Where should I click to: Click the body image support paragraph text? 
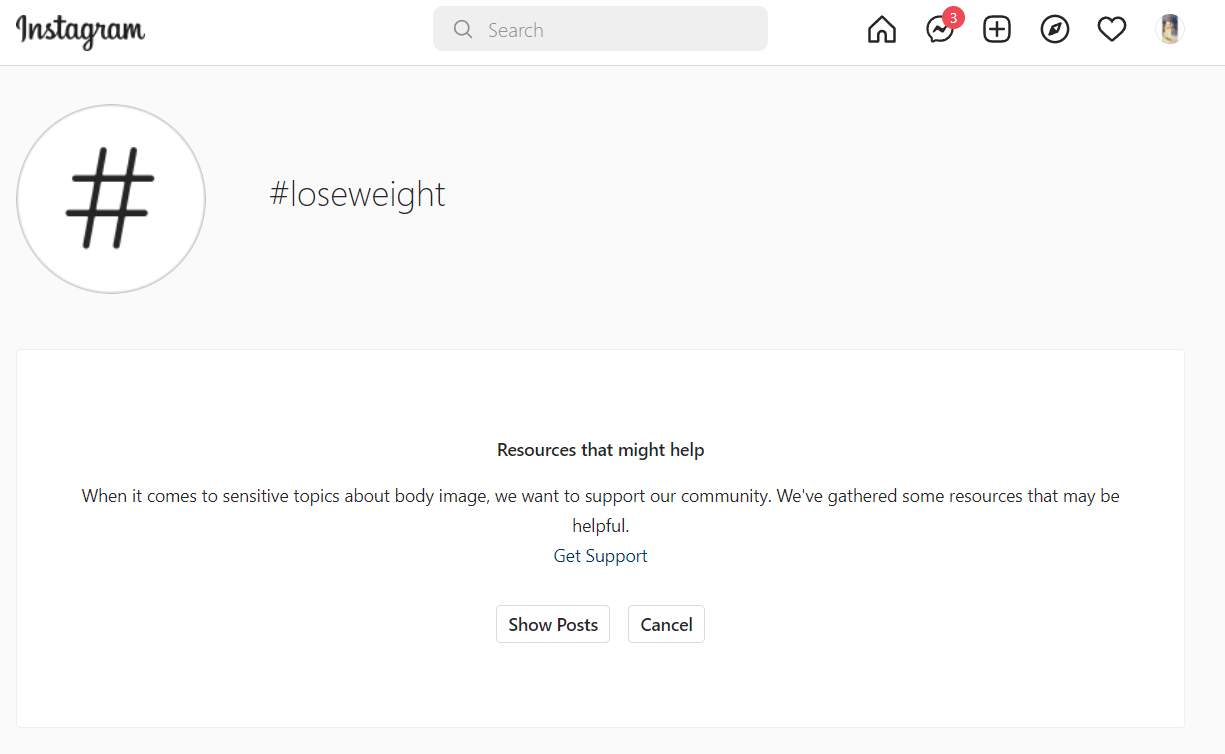coord(600,510)
